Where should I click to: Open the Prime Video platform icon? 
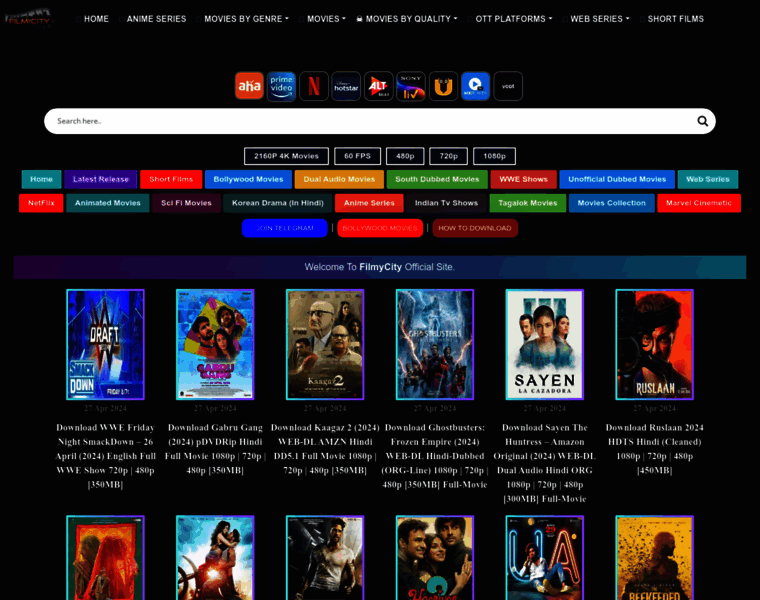coord(281,86)
